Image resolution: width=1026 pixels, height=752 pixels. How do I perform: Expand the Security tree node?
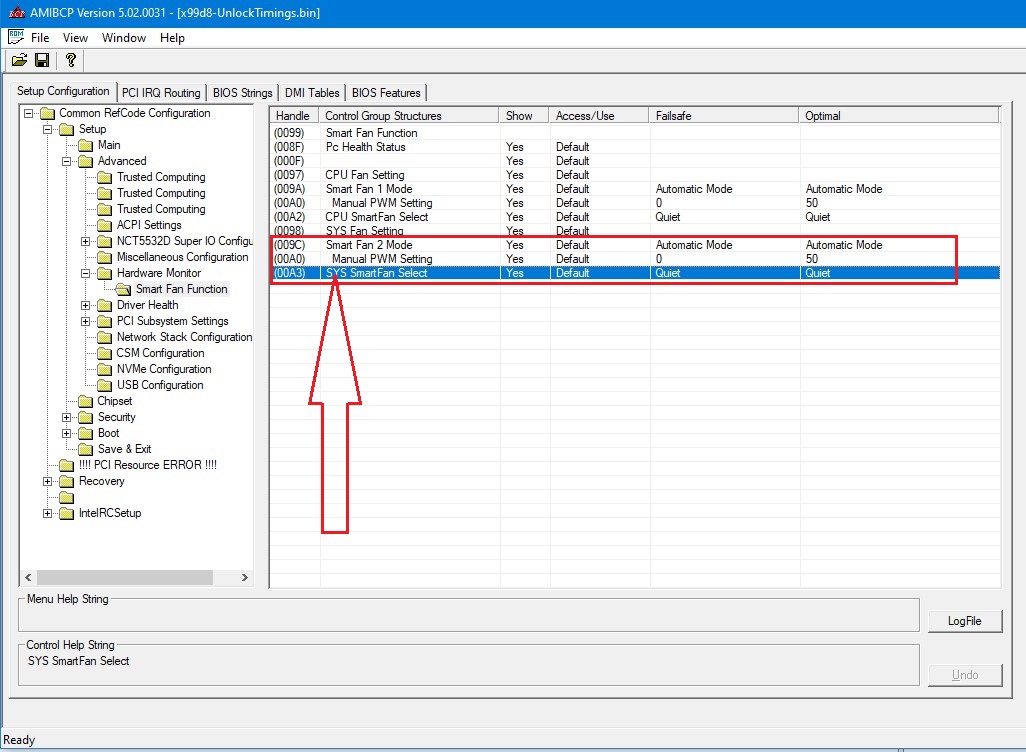pos(66,418)
